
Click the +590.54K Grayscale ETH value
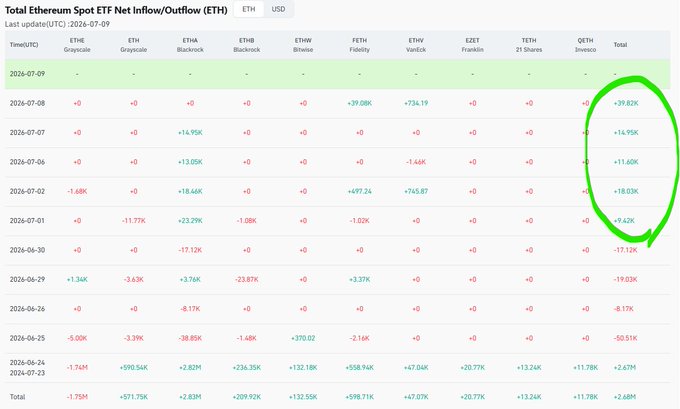pos(134,368)
